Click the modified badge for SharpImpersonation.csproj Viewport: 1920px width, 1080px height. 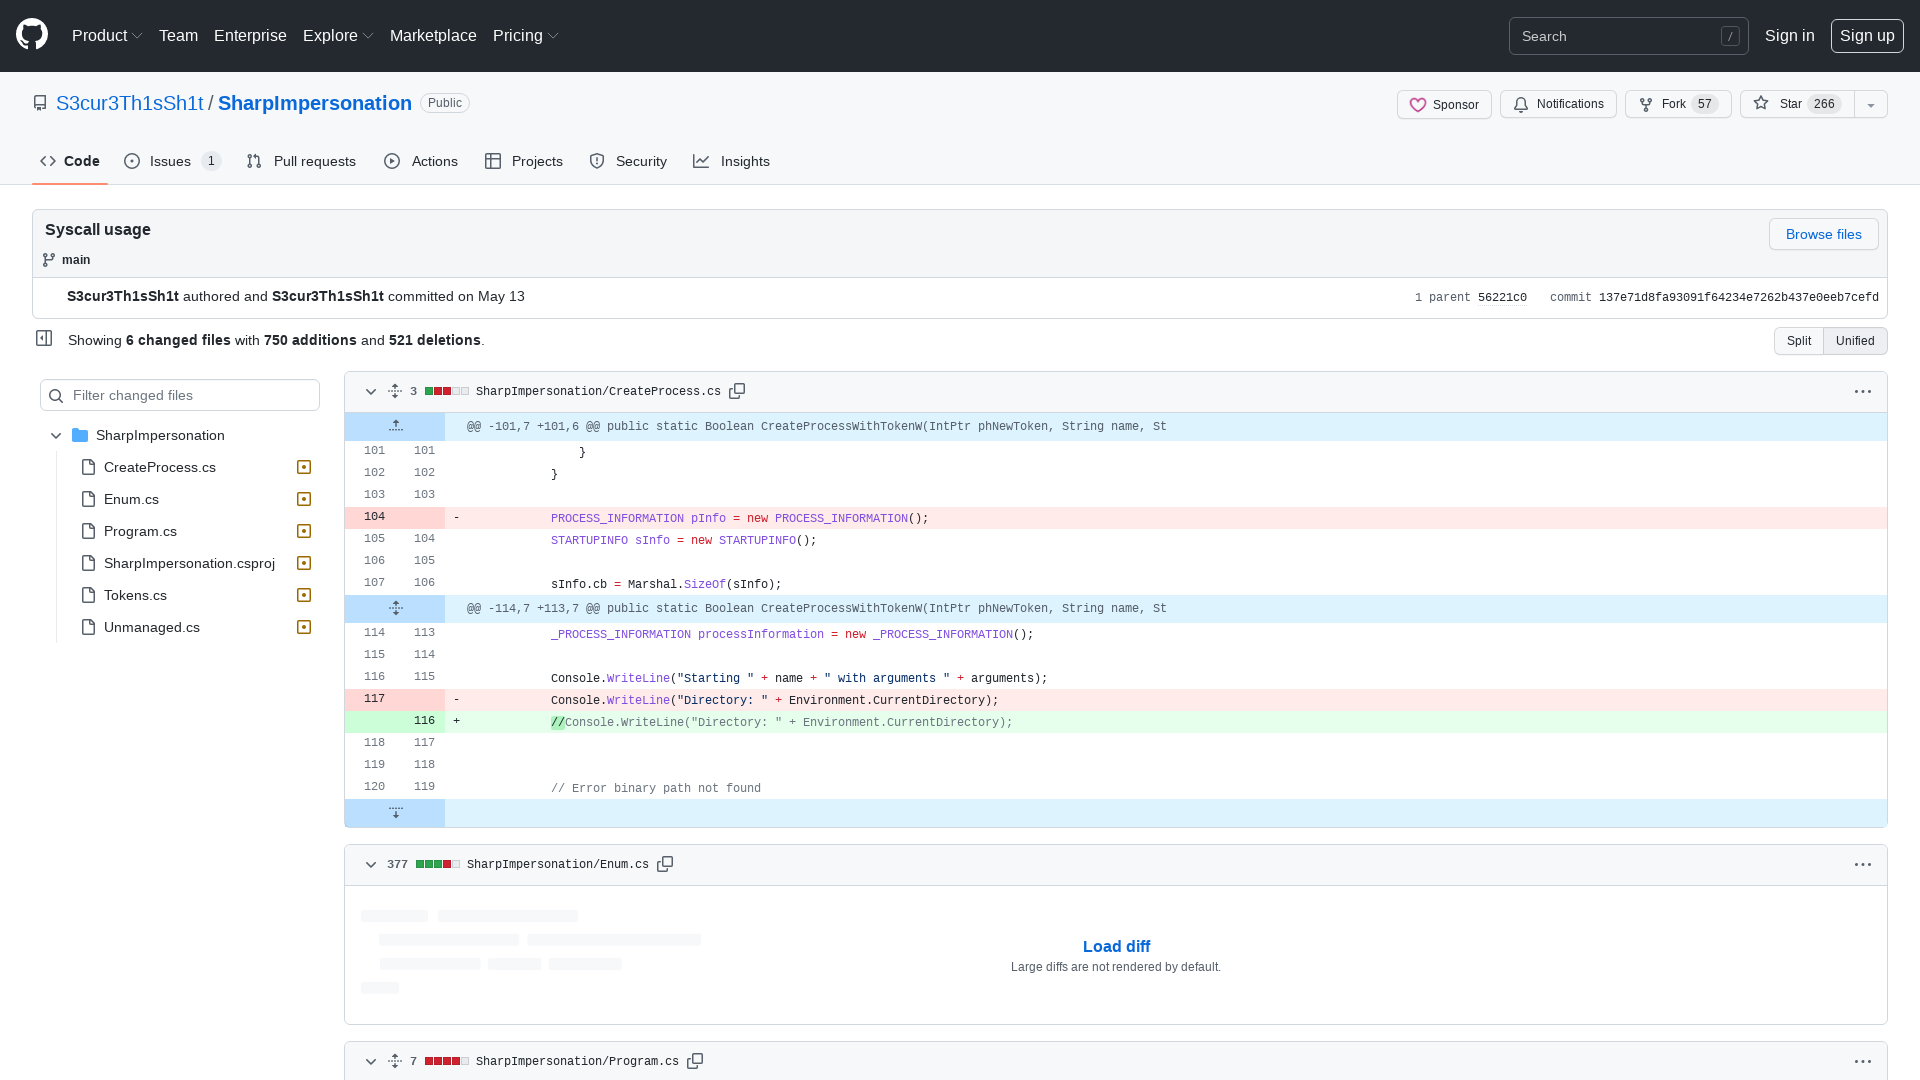304,563
